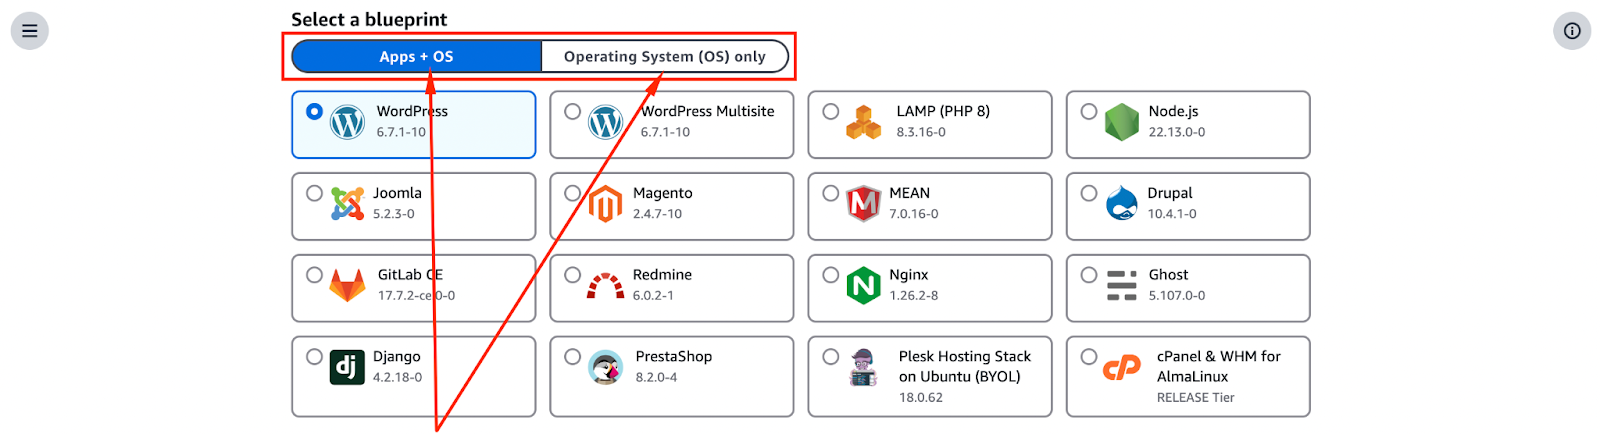The width and height of the screenshot is (1600, 434).
Task: Select the MEAN radio button
Action: [x=830, y=193]
